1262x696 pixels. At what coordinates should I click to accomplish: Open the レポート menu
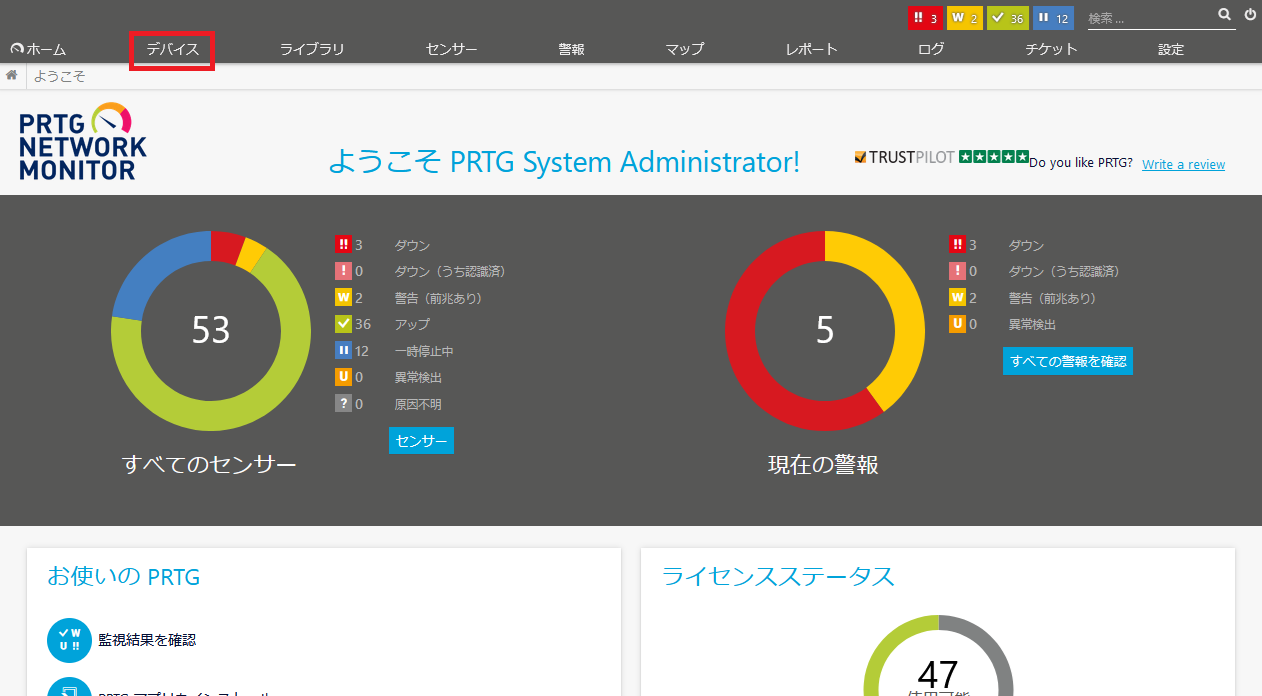pyautogui.click(x=811, y=49)
